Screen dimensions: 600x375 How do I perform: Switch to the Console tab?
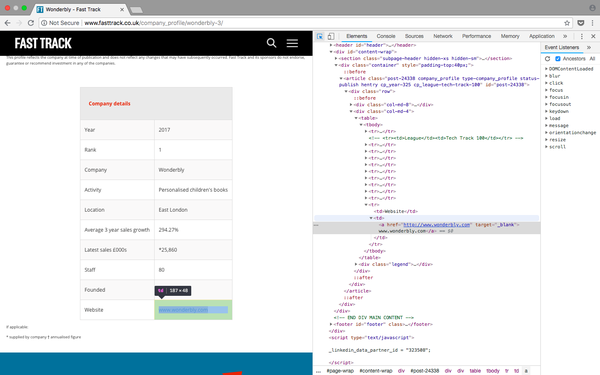[386, 36]
